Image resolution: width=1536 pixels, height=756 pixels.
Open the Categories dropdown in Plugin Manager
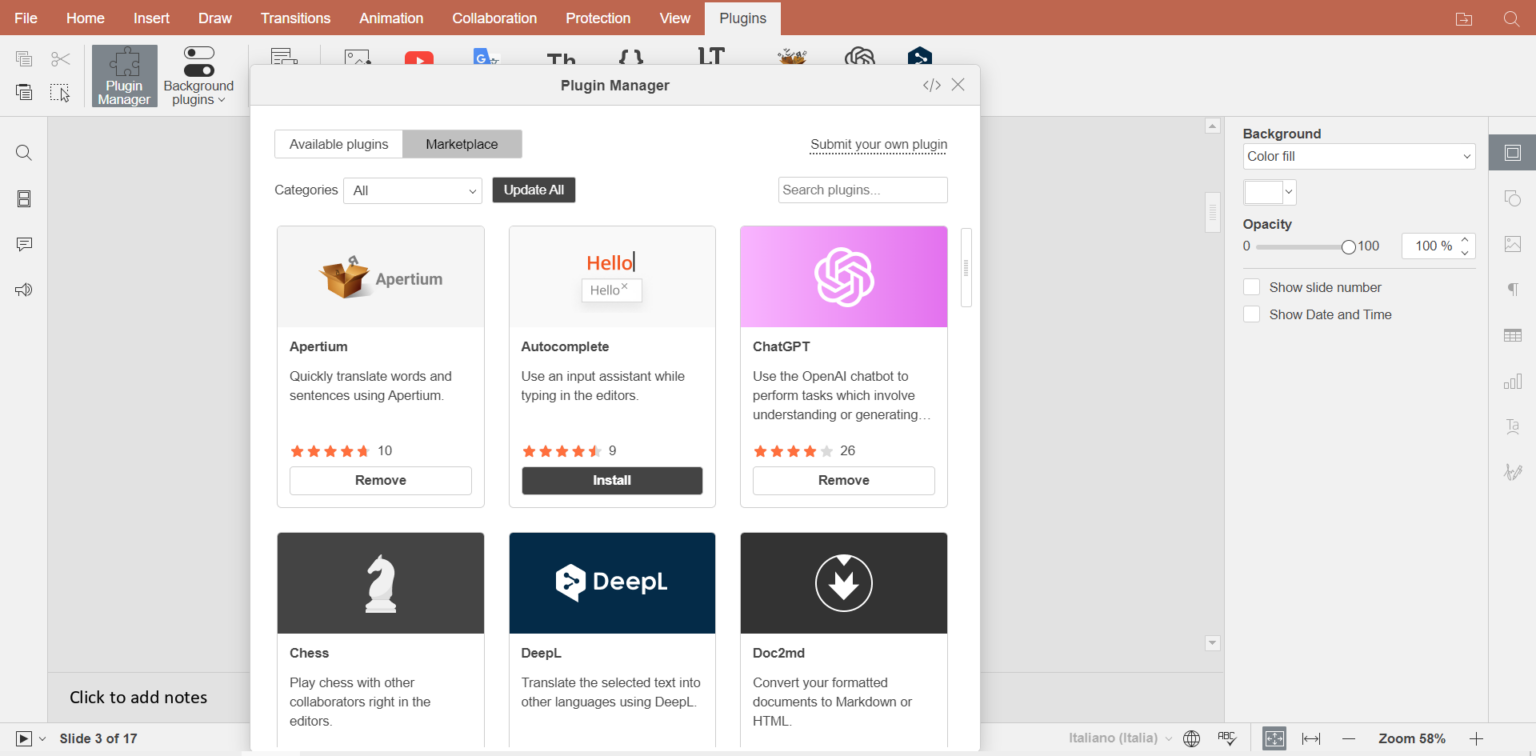[412, 190]
